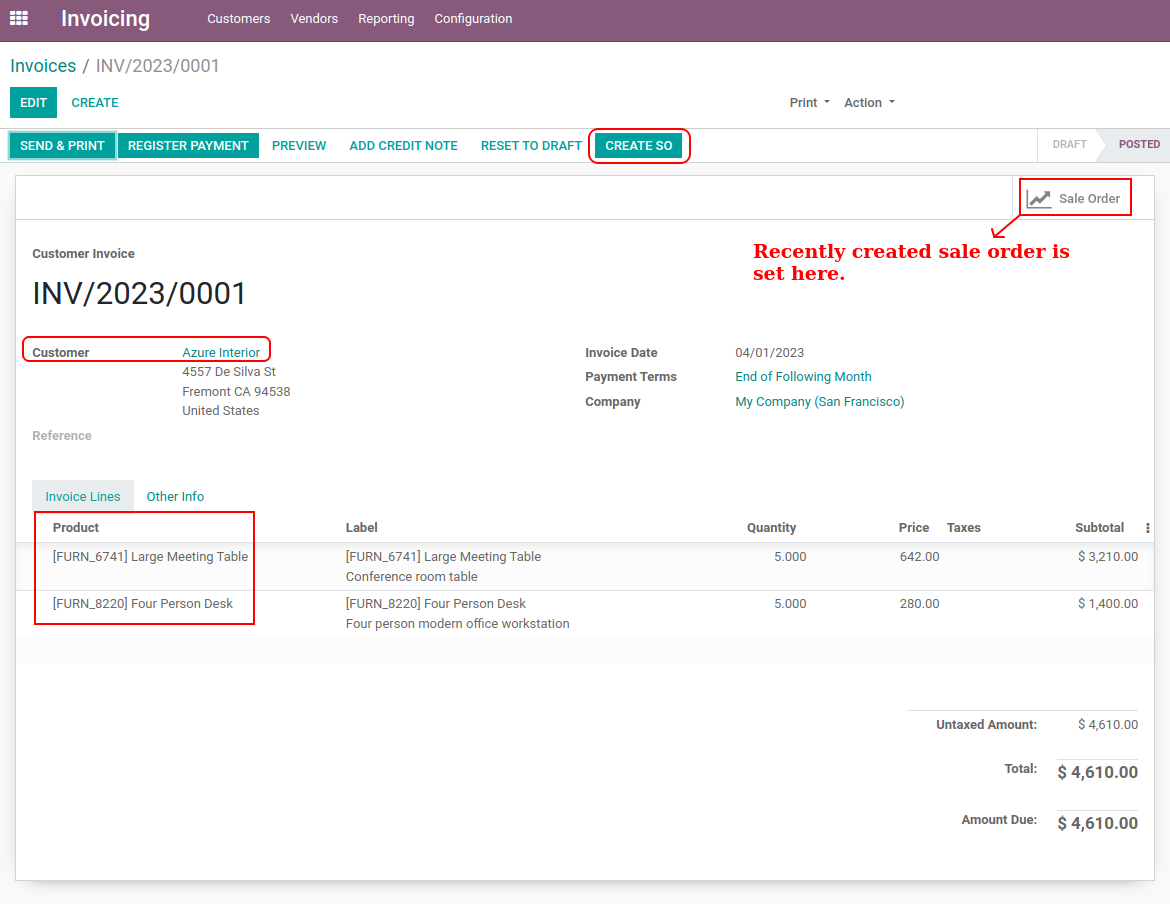Click Reset to Draft

pos(531,146)
